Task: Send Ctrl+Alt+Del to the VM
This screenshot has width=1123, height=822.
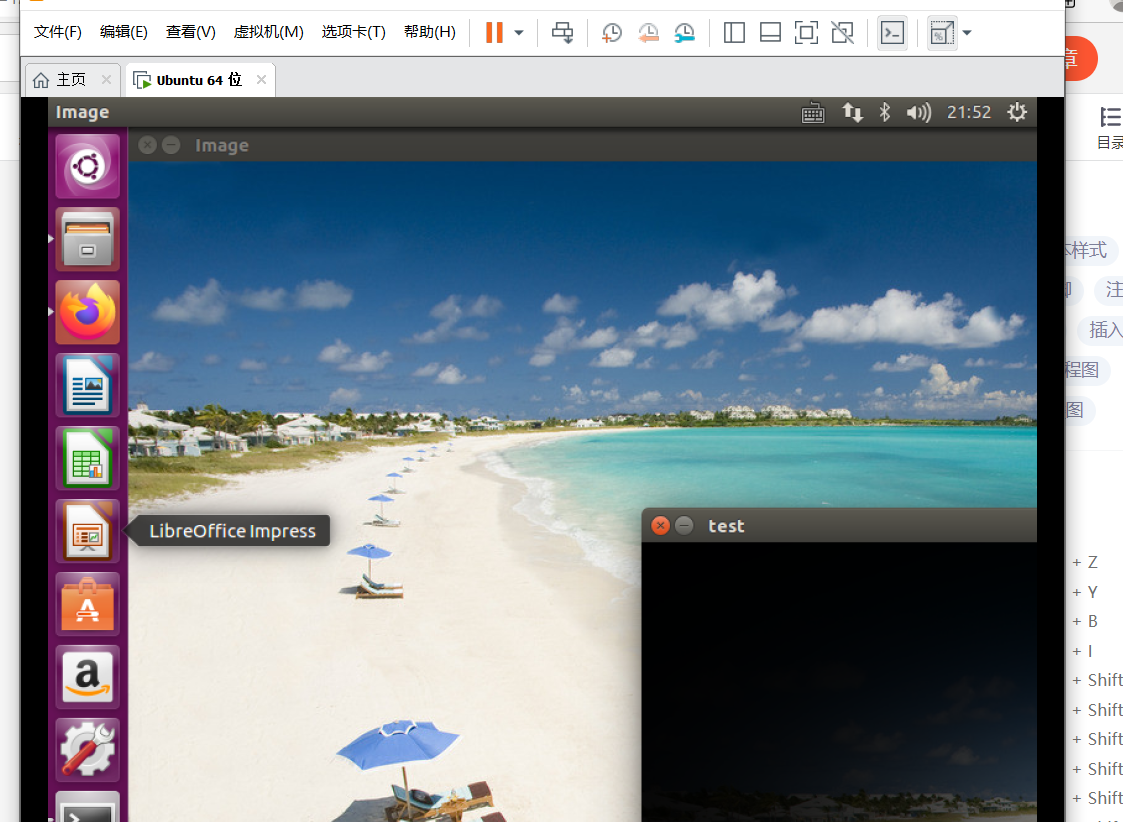Action: [x=562, y=32]
